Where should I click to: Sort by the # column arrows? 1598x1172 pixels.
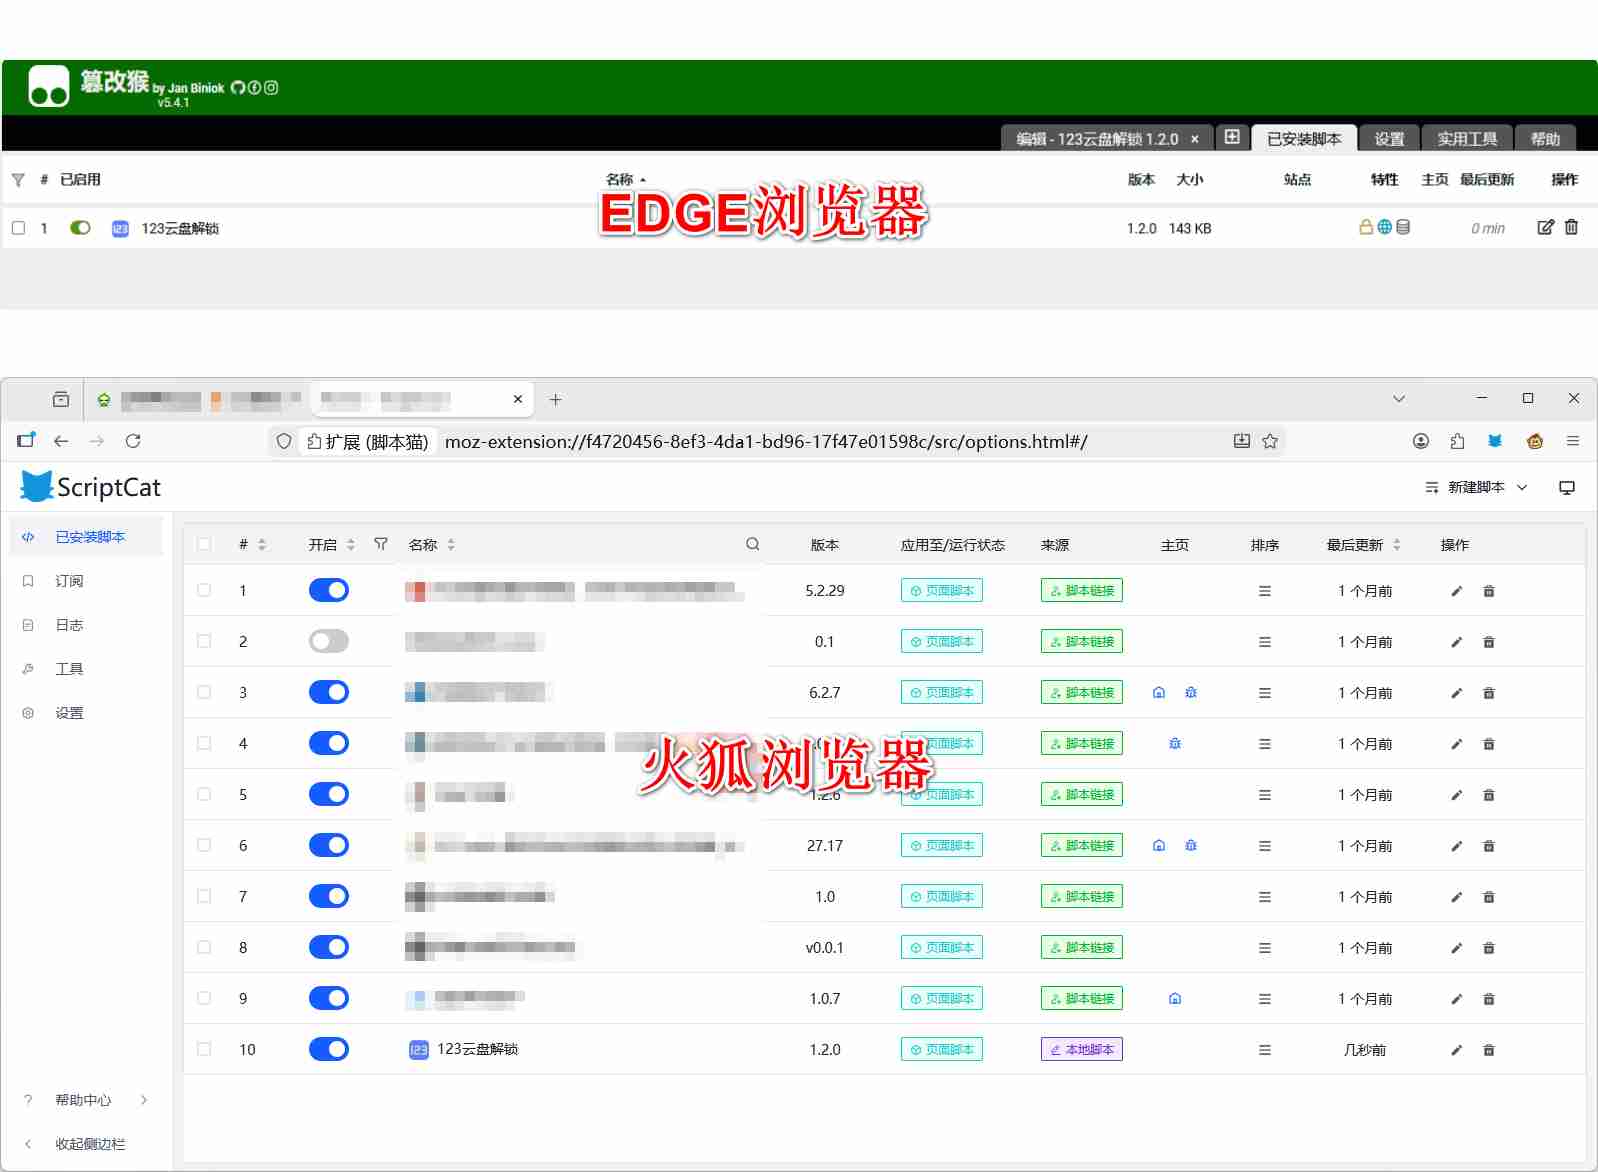pyautogui.click(x=262, y=545)
